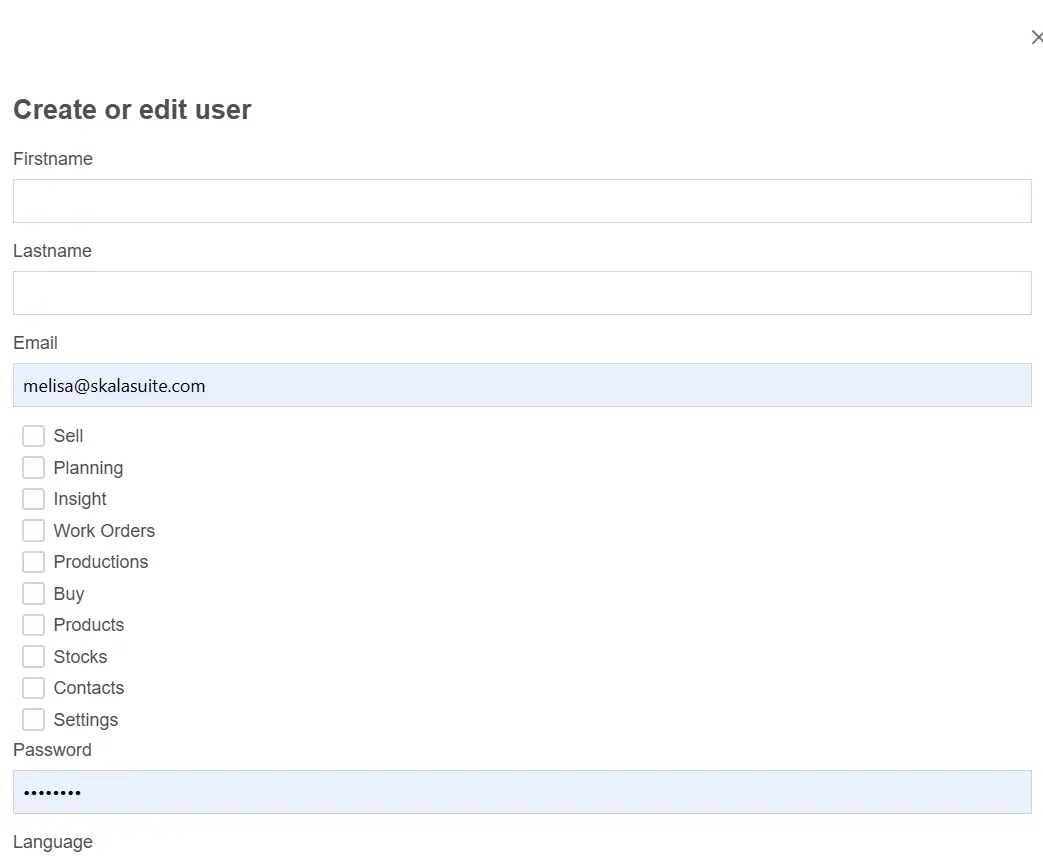This screenshot has width=1043, height=857.
Task: Click the Create or edit user heading
Action: coord(132,110)
